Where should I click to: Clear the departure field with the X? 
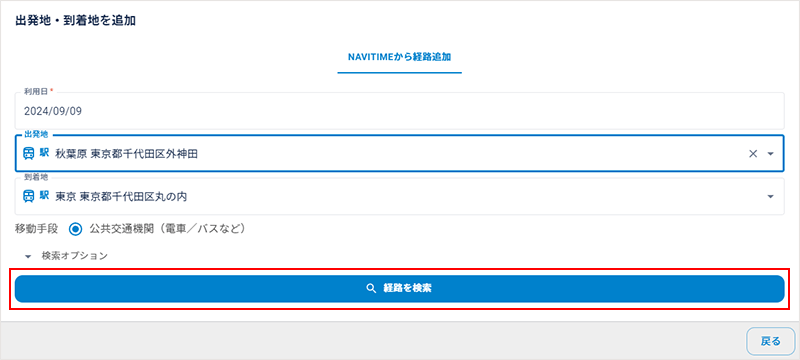pyautogui.click(x=753, y=154)
